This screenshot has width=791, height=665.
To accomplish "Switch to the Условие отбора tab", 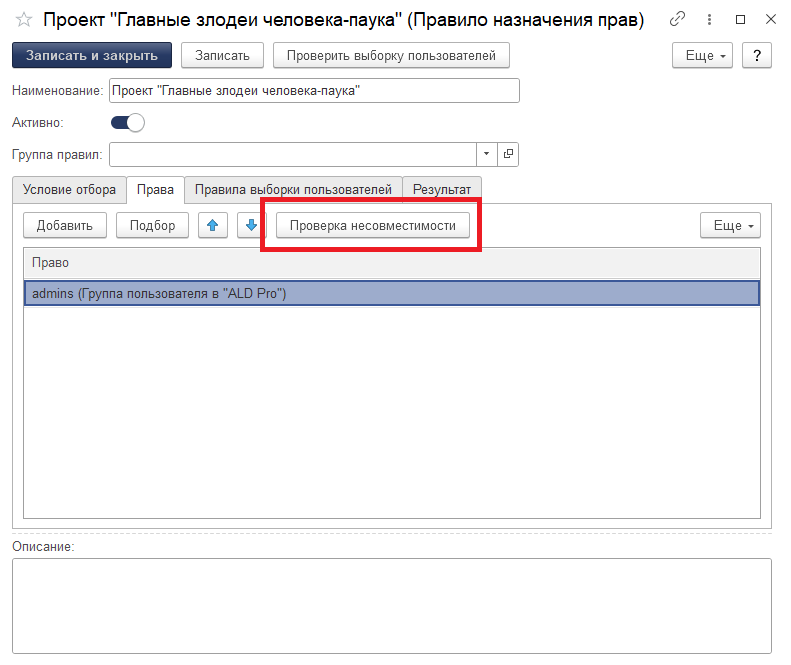I will click(x=69, y=190).
